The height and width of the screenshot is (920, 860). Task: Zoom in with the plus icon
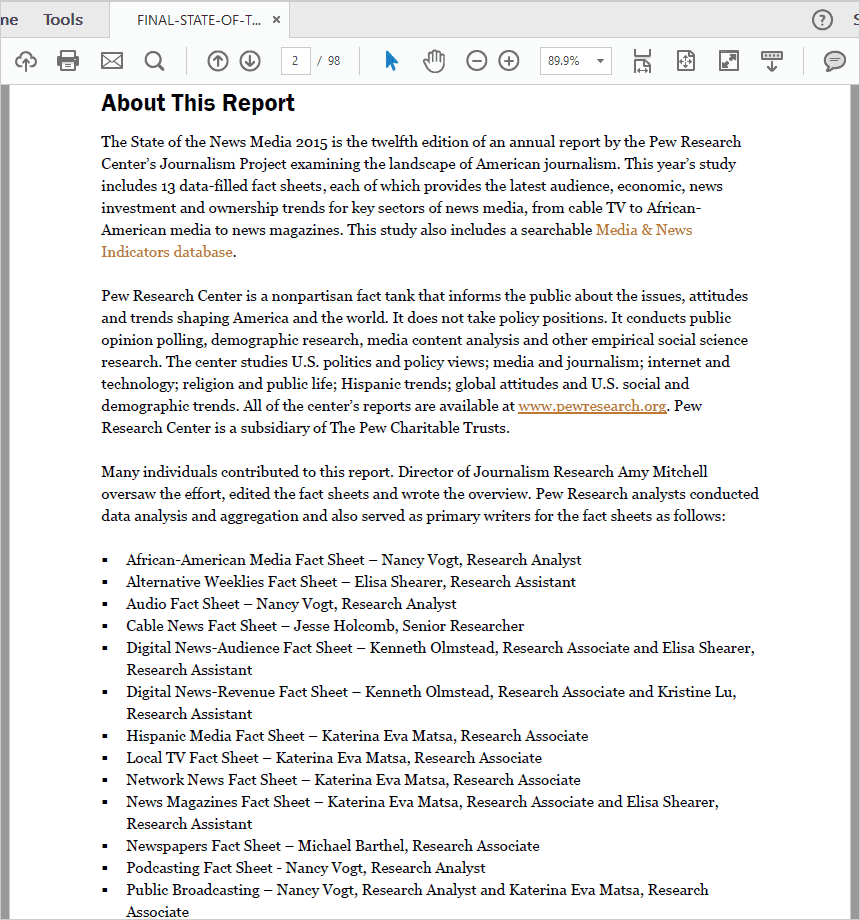(509, 60)
